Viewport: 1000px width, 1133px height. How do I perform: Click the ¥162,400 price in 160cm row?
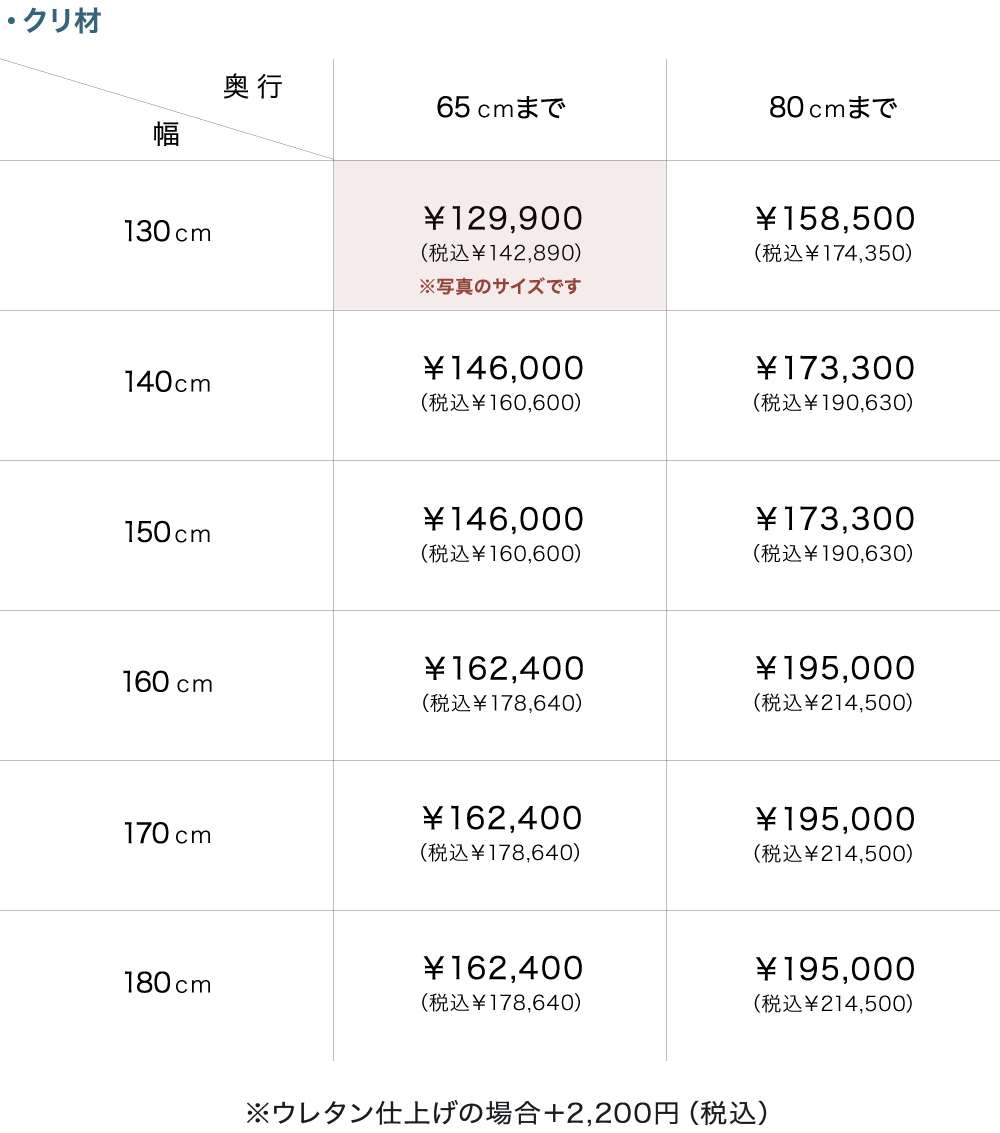click(x=500, y=670)
